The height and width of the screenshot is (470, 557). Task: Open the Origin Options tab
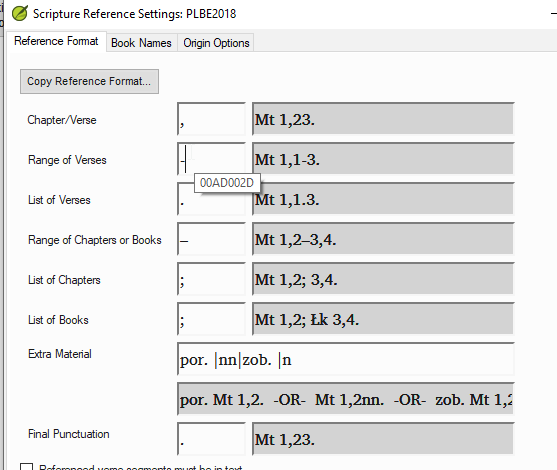[216, 43]
